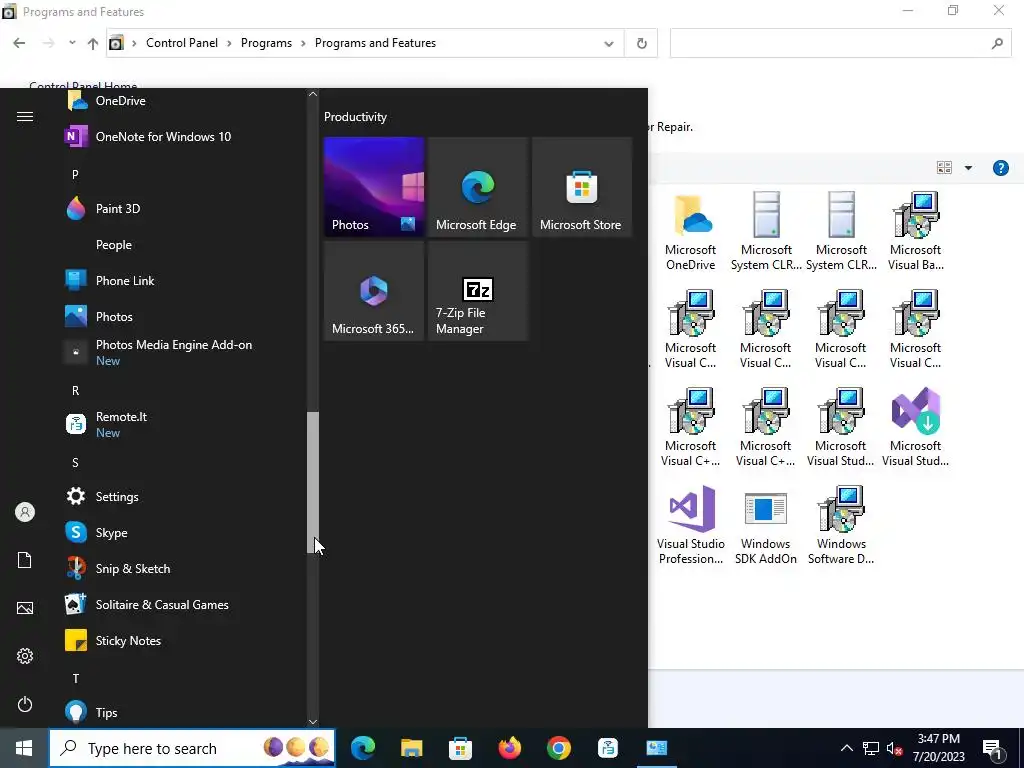Select Windows SDK AddOn entry

(765, 526)
